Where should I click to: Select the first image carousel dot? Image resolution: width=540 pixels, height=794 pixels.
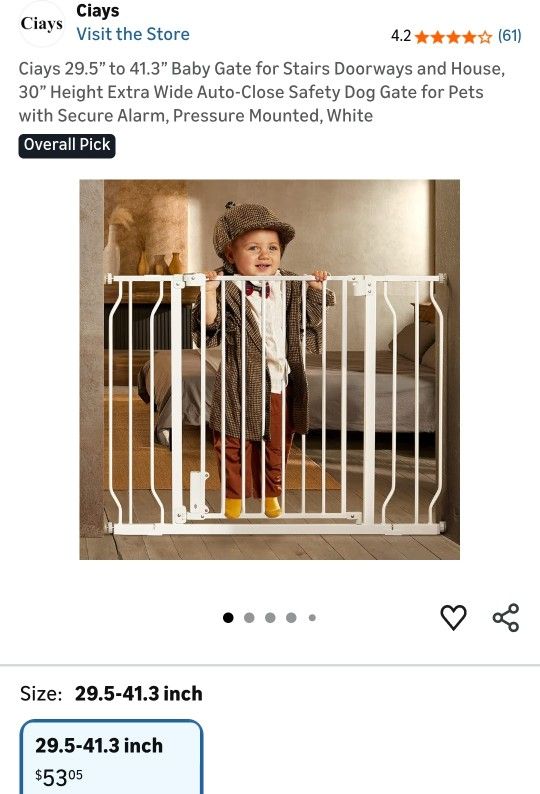228,617
